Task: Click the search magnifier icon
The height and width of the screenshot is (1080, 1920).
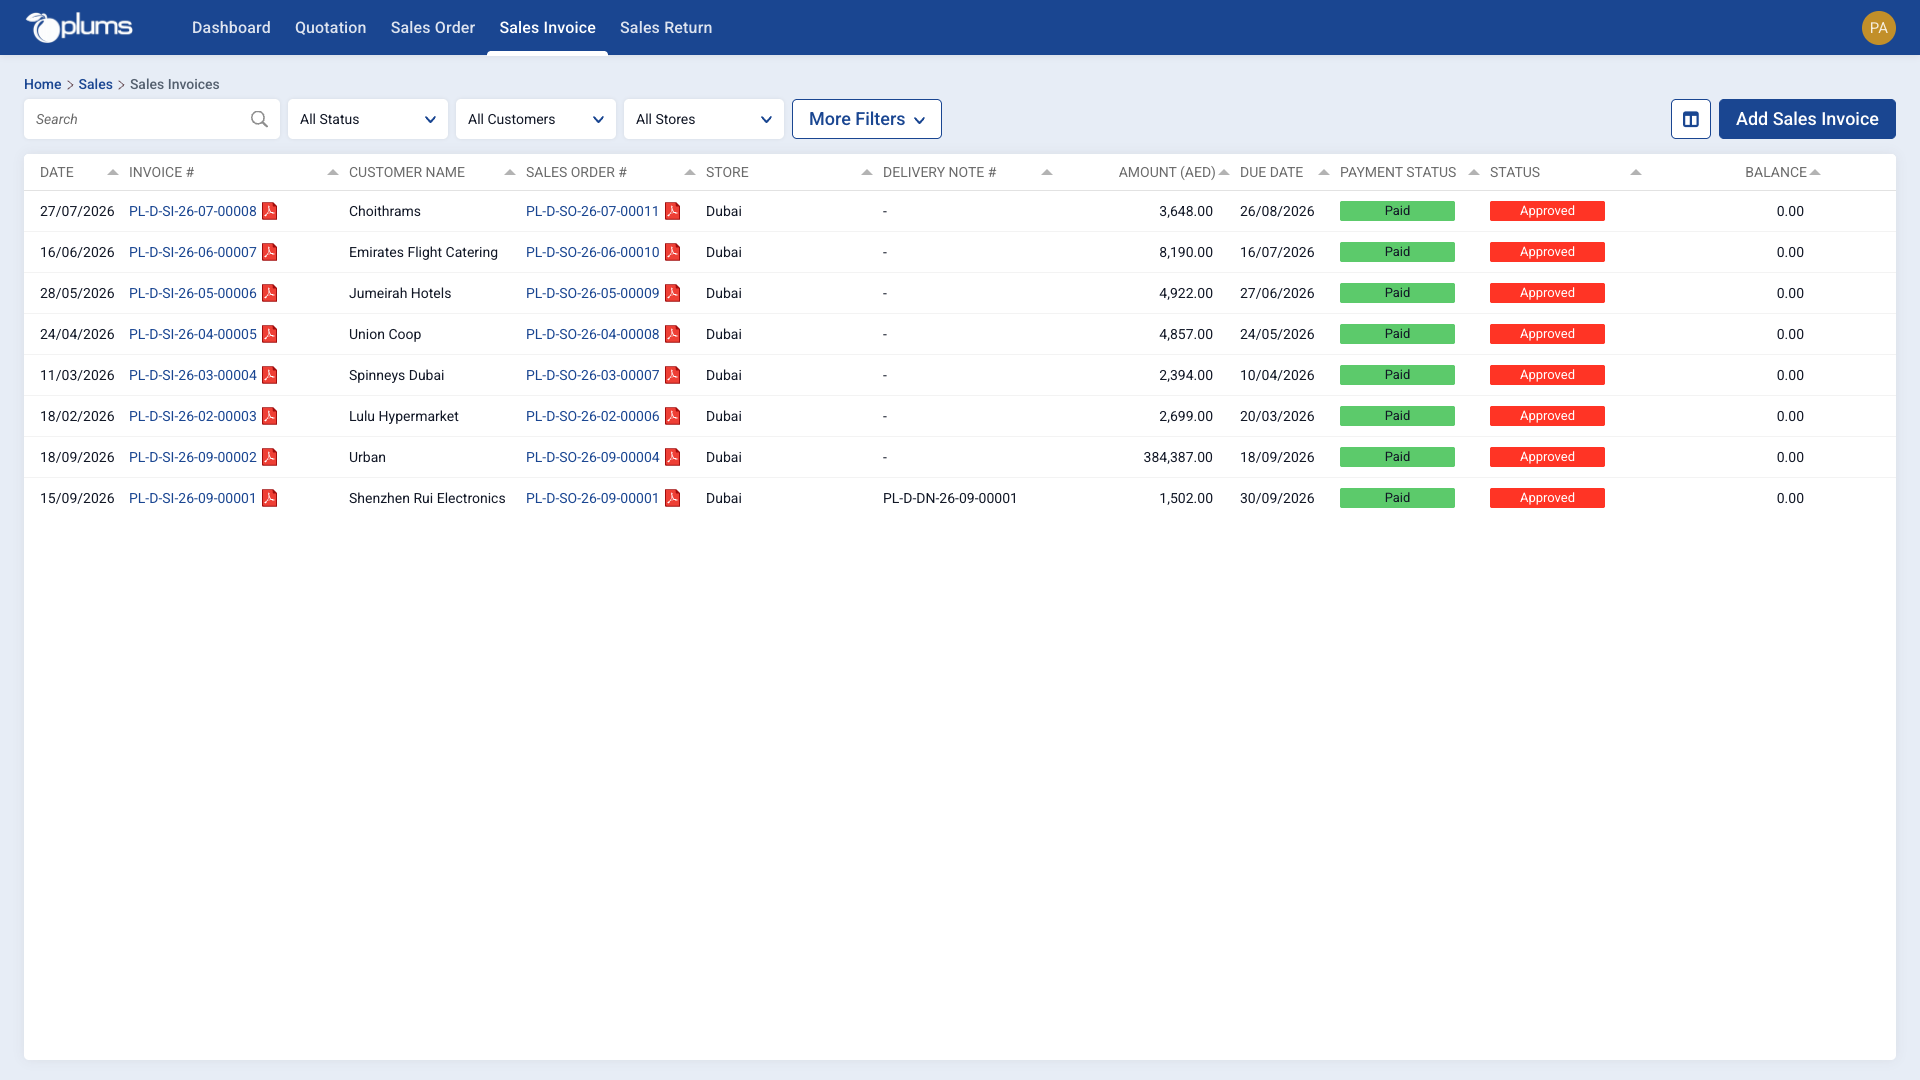Action: (259, 119)
